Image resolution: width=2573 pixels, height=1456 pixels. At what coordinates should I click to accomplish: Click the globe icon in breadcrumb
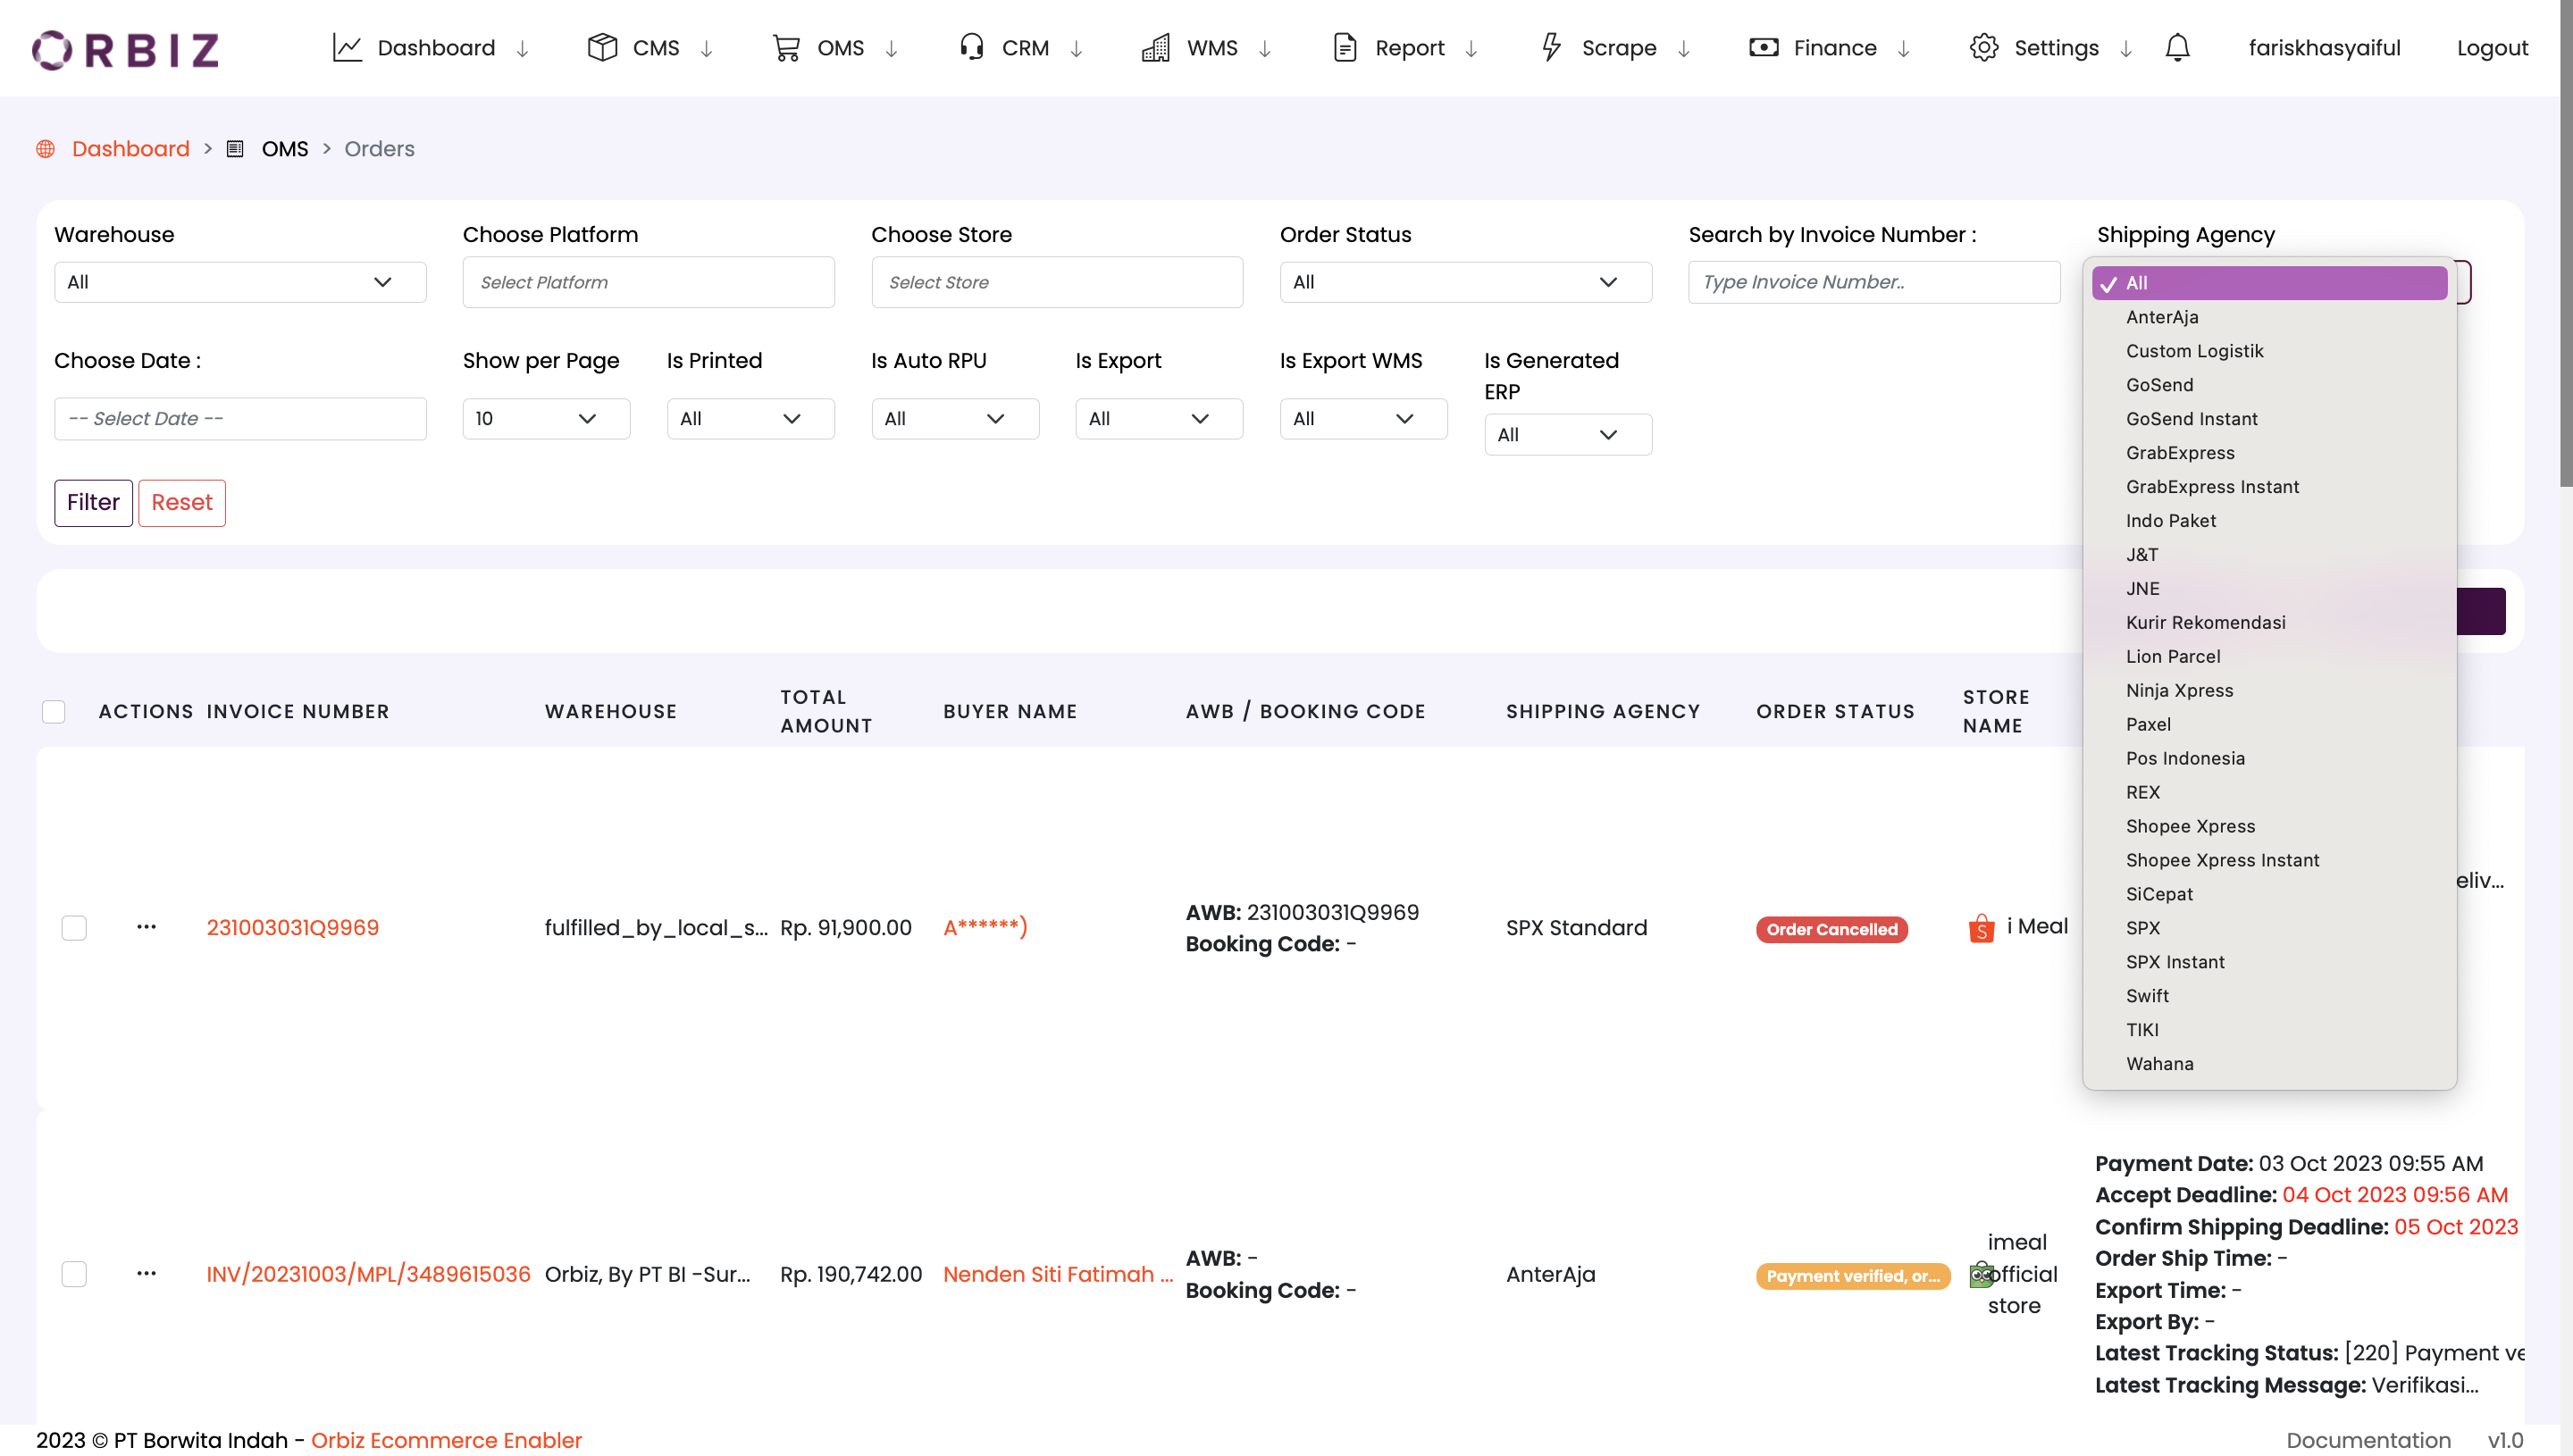point(45,149)
